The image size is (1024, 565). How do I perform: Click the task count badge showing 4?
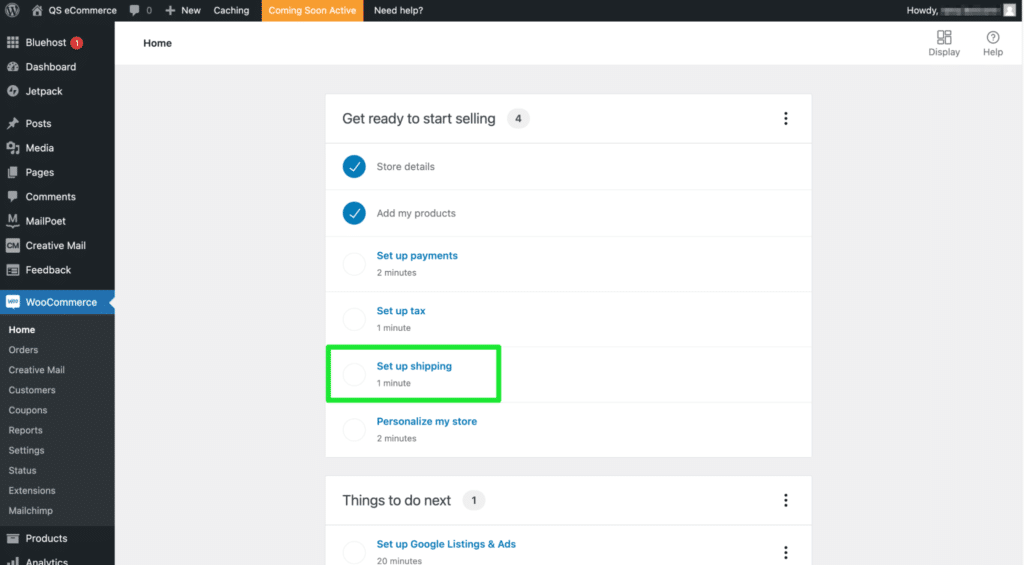[518, 119]
